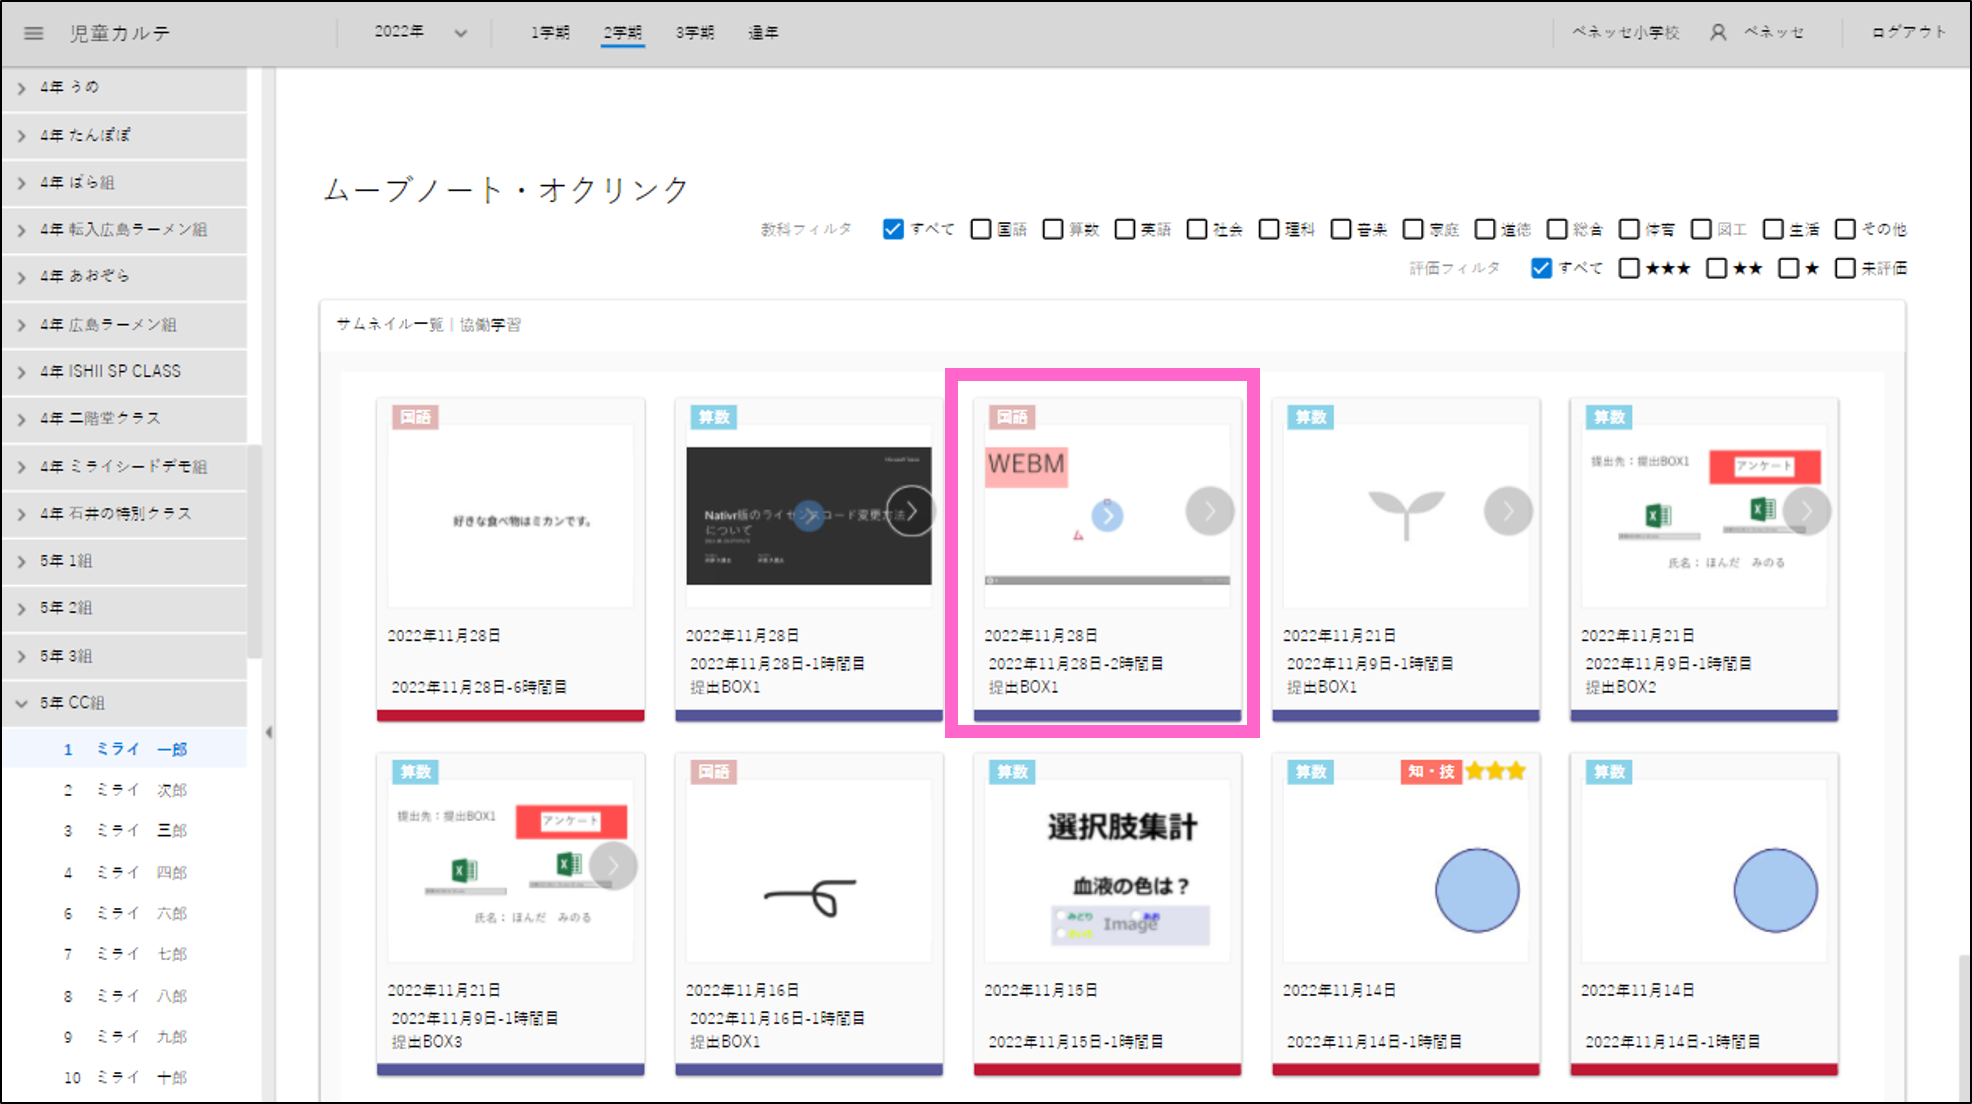Check the その他 subject filter
1972x1104 pixels.
(x=1845, y=229)
